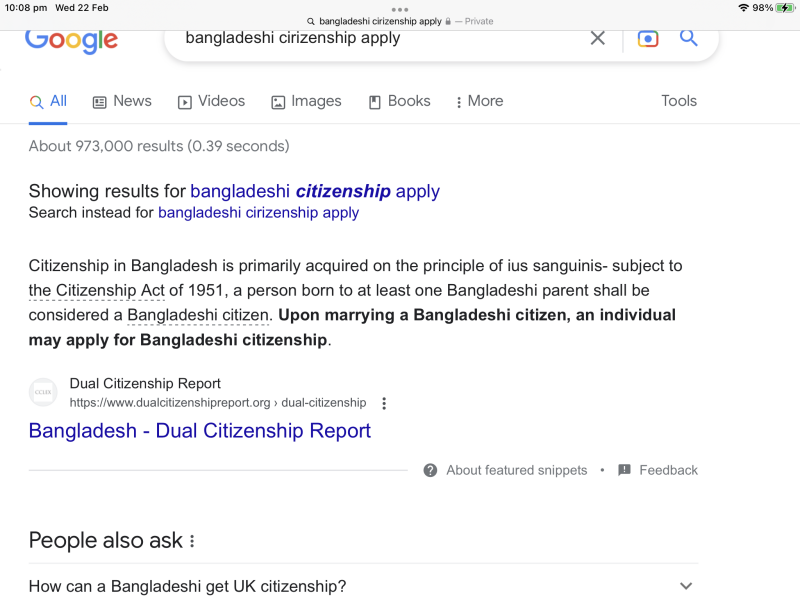Open the Videos results tab
This screenshot has width=800, height=600.
(211, 101)
